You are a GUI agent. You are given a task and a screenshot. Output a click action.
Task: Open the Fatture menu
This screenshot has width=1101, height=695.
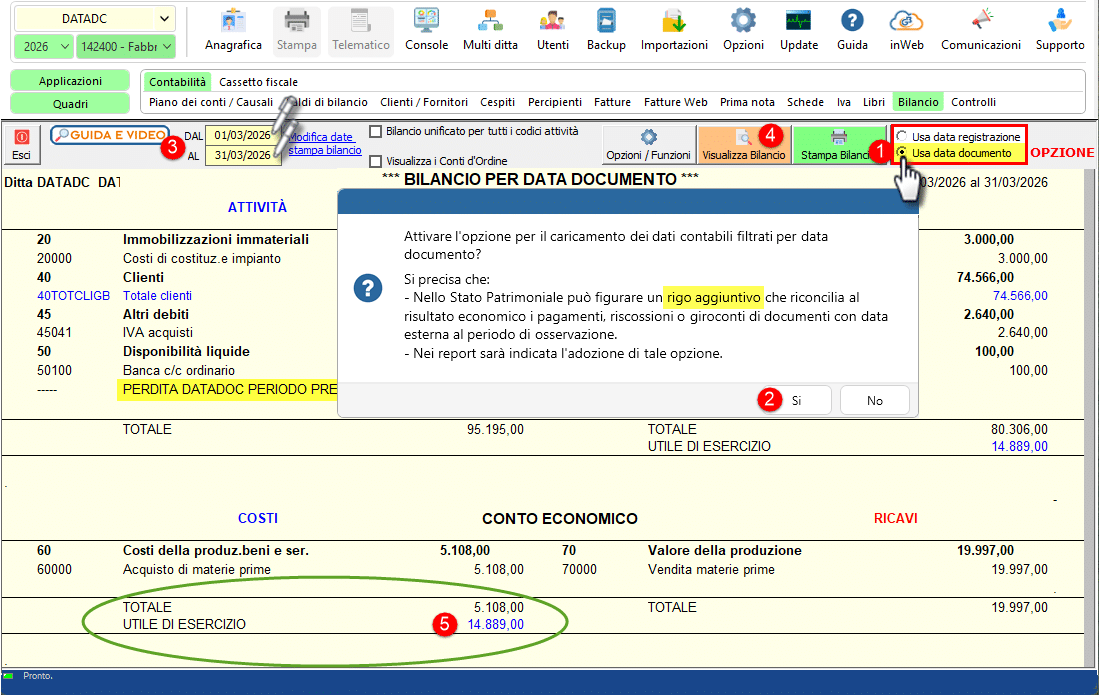pos(612,102)
